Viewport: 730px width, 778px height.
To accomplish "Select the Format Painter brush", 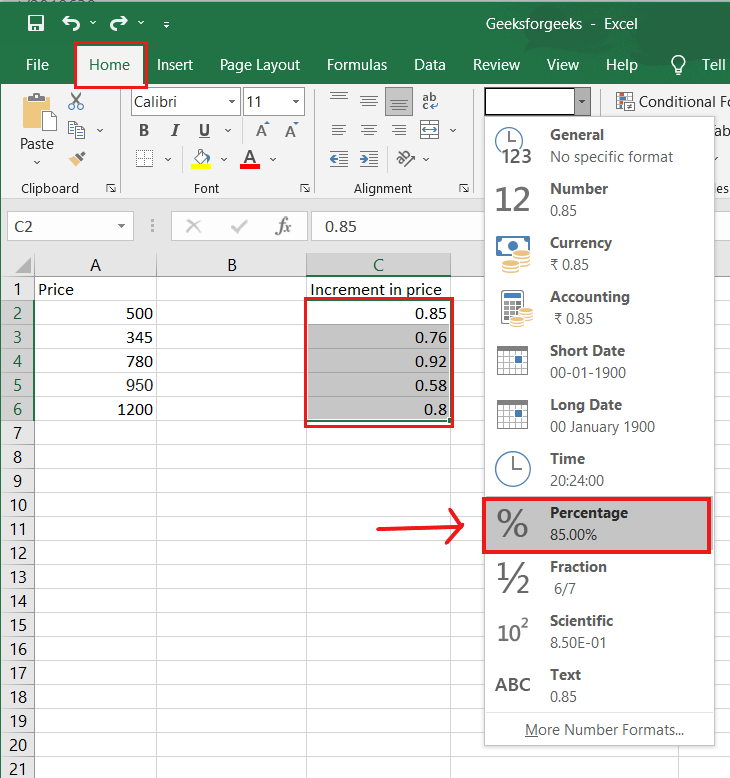I will (76, 158).
